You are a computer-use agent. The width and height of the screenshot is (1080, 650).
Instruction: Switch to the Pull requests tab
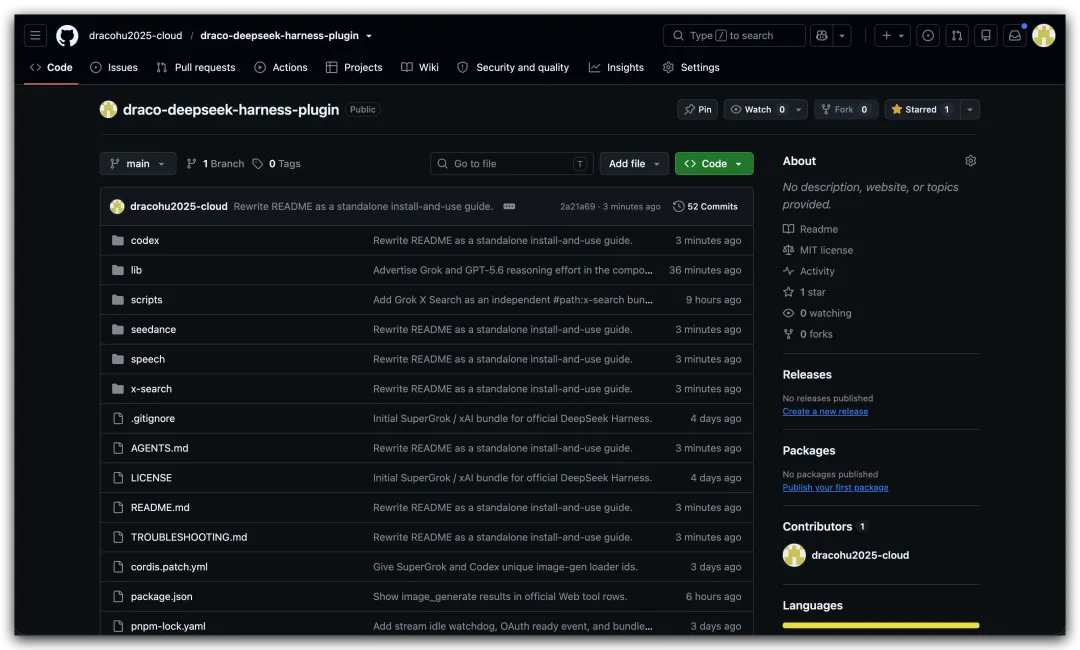tap(196, 67)
